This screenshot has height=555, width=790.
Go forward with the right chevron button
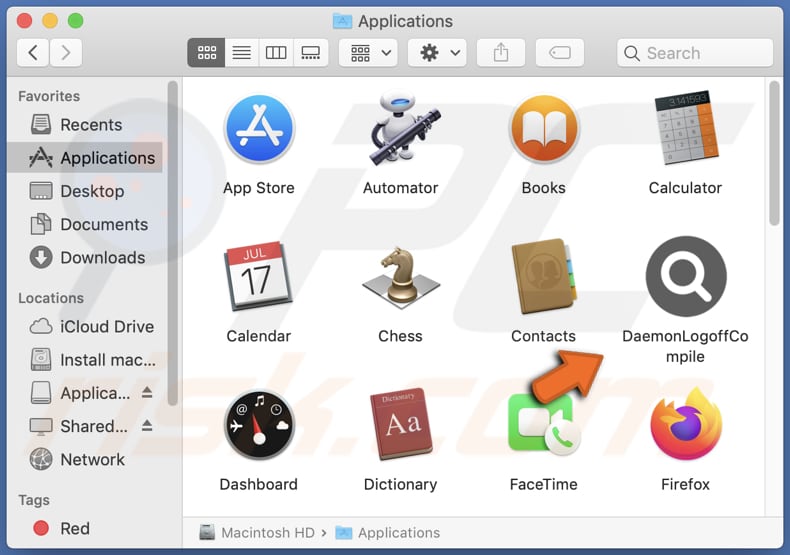(65, 52)
